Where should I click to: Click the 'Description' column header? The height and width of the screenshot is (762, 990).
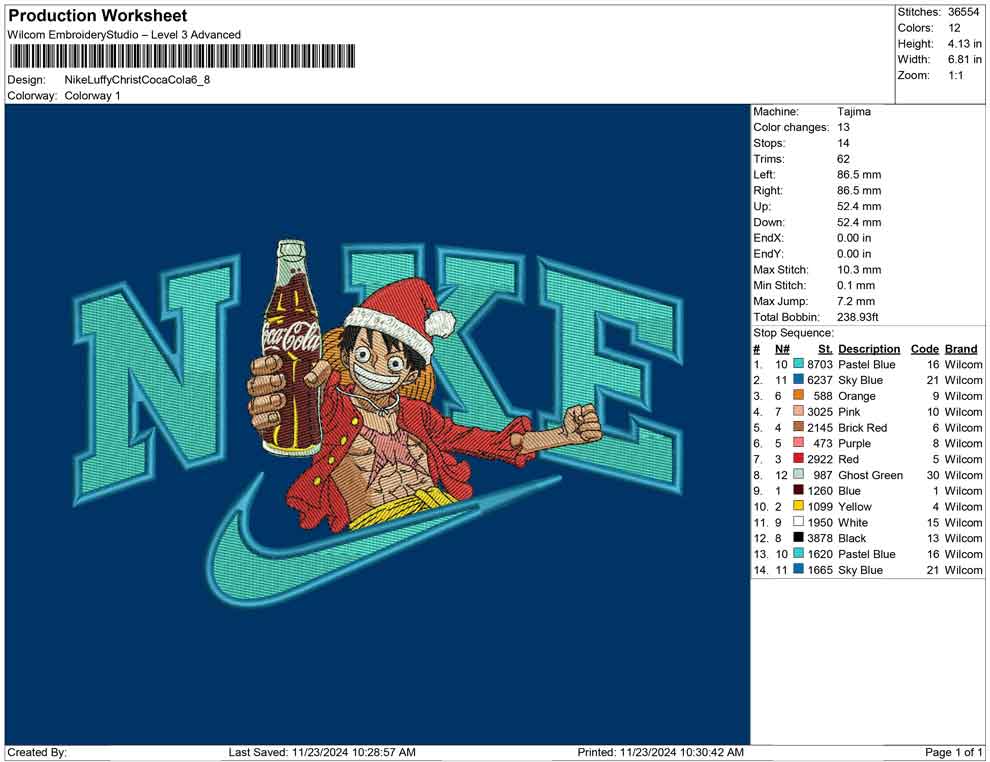869,348
